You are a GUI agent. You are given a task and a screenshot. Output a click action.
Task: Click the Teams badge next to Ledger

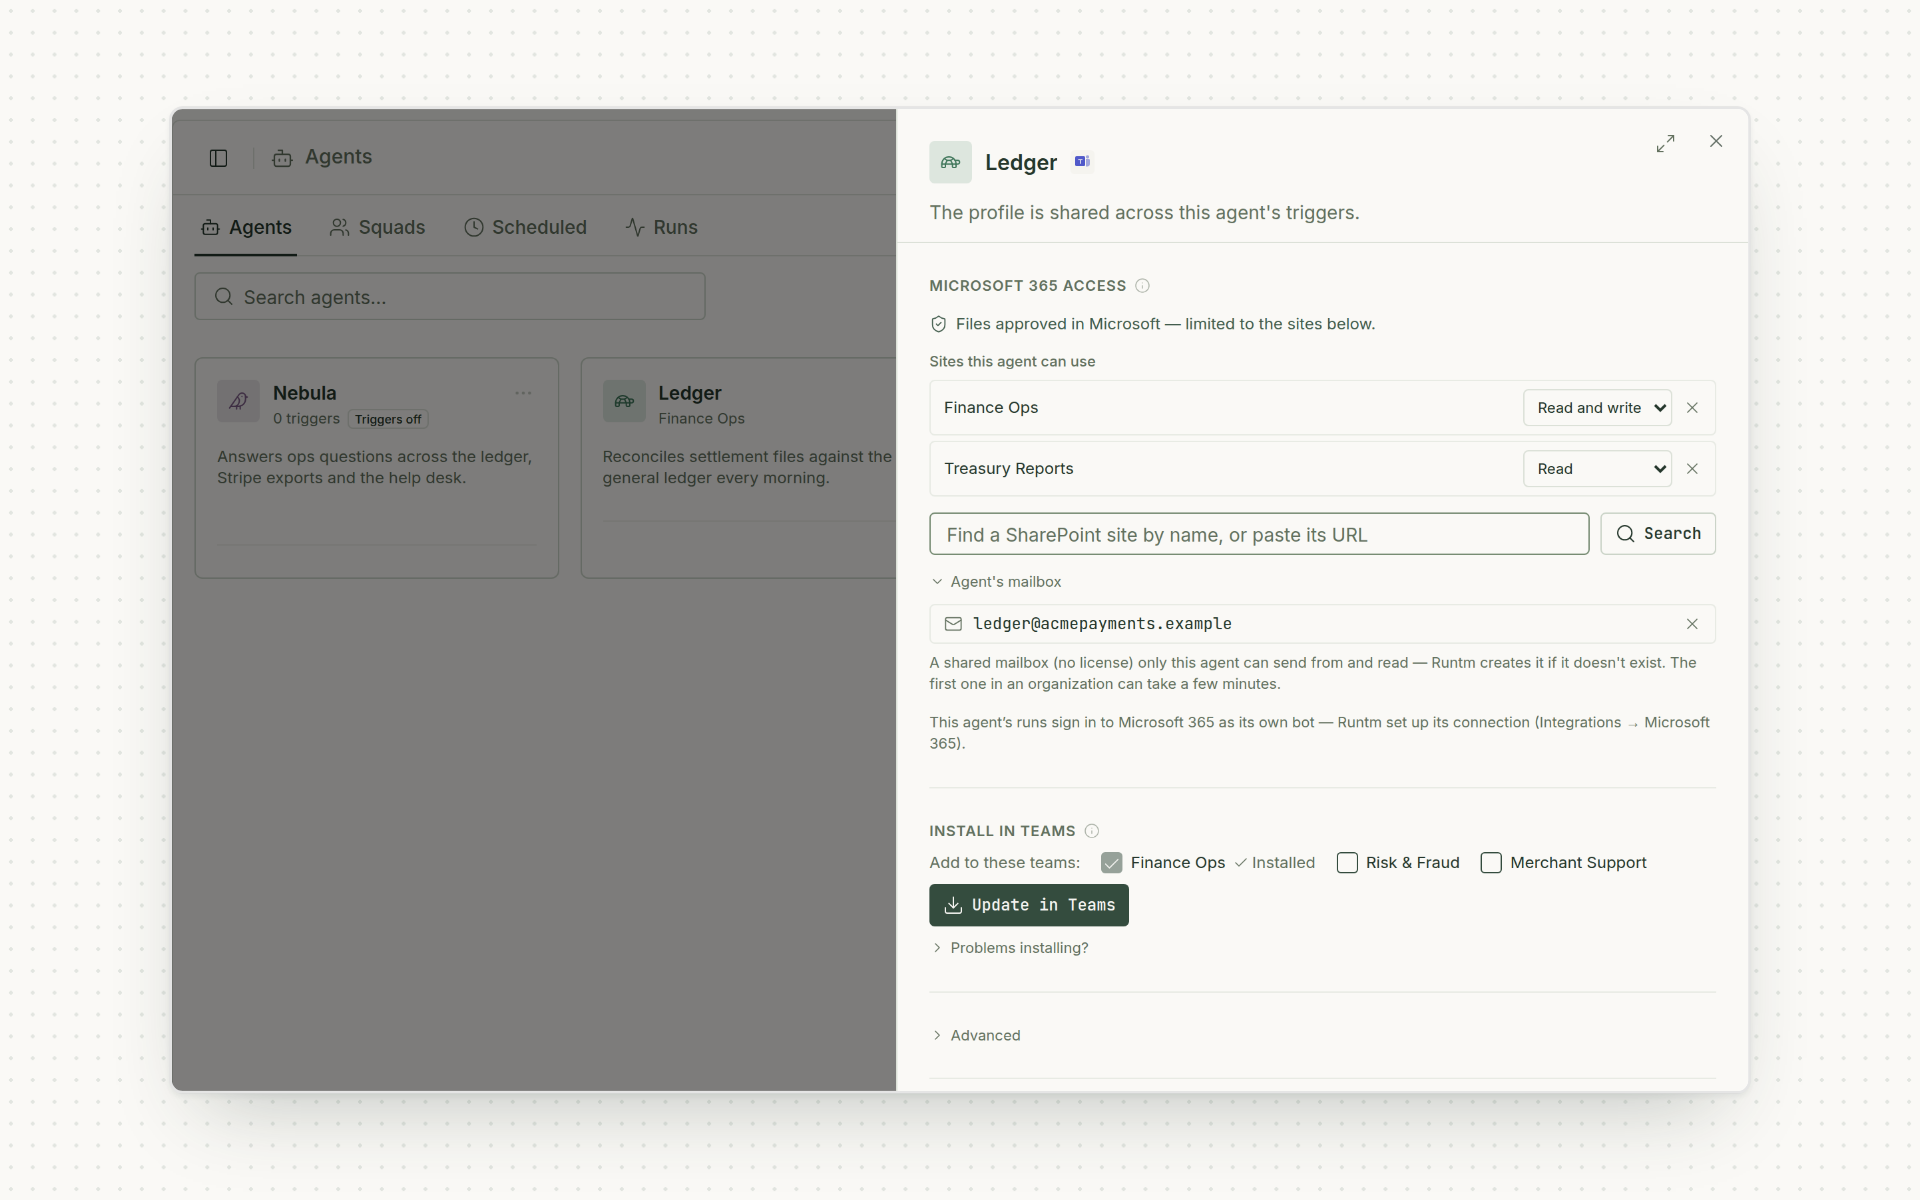coord(1082,161)
